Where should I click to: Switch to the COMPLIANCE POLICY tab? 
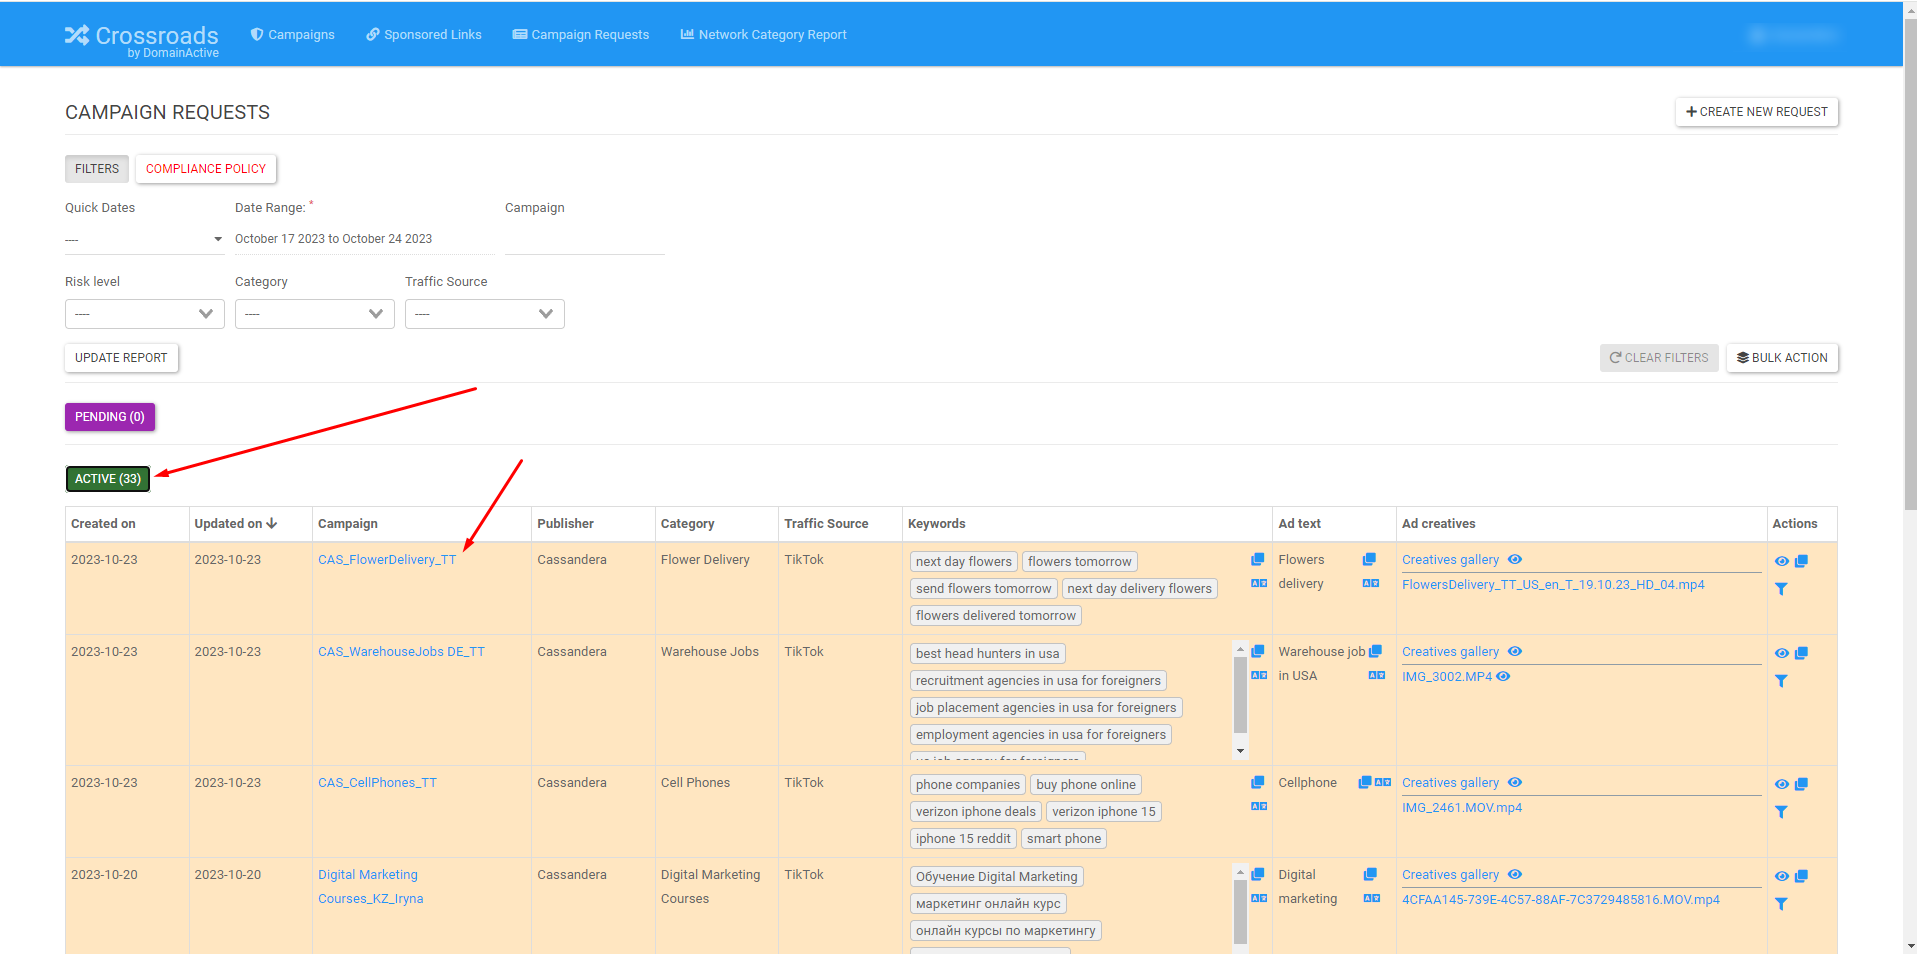pos(206,169)
